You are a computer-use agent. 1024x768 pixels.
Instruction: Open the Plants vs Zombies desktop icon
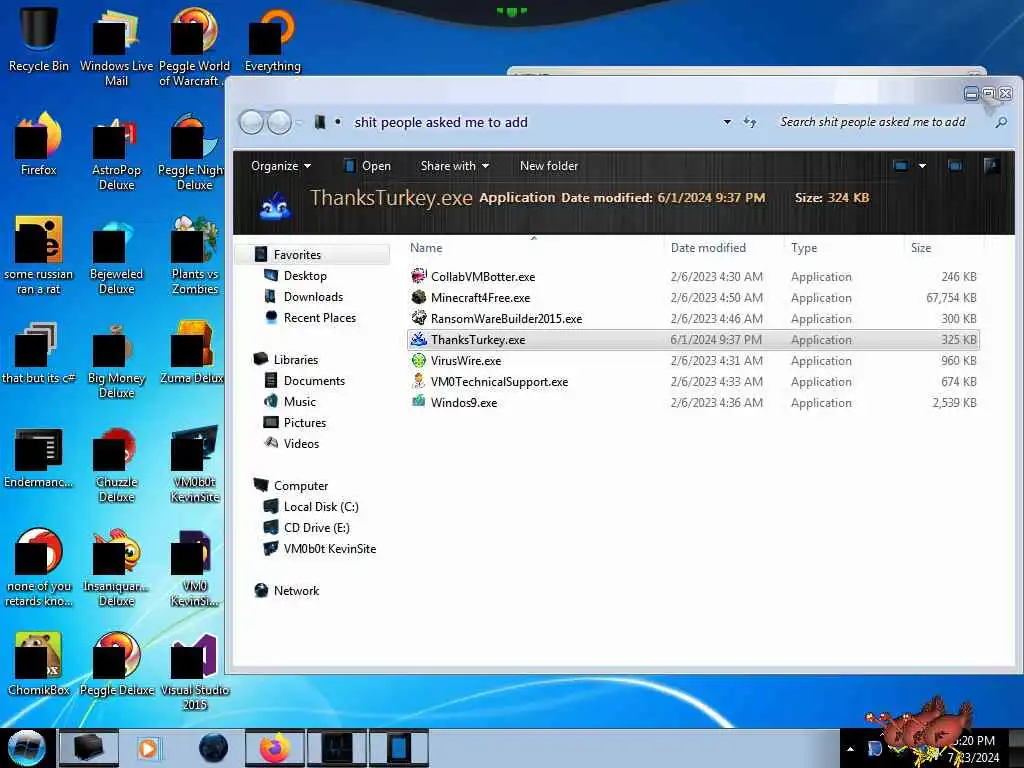click(x=194, y=256)
